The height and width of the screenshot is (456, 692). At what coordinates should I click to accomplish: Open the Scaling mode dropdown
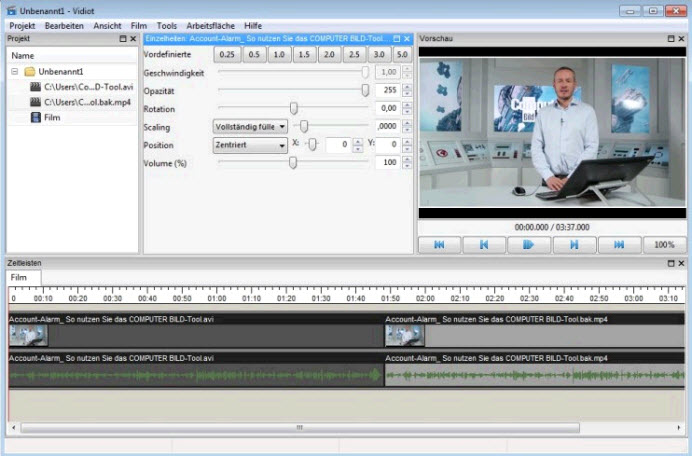250,127
